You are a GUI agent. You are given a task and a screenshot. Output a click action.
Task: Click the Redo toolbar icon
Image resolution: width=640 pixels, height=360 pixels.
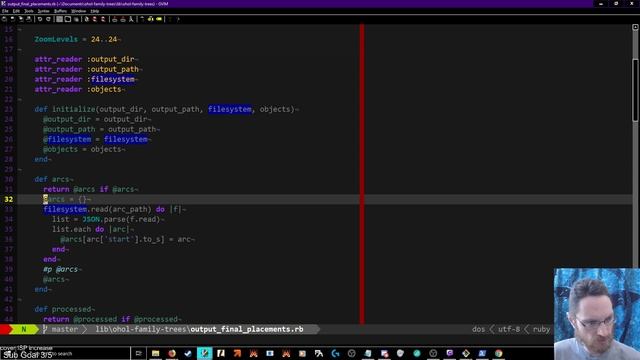click(x=48, y=19)
